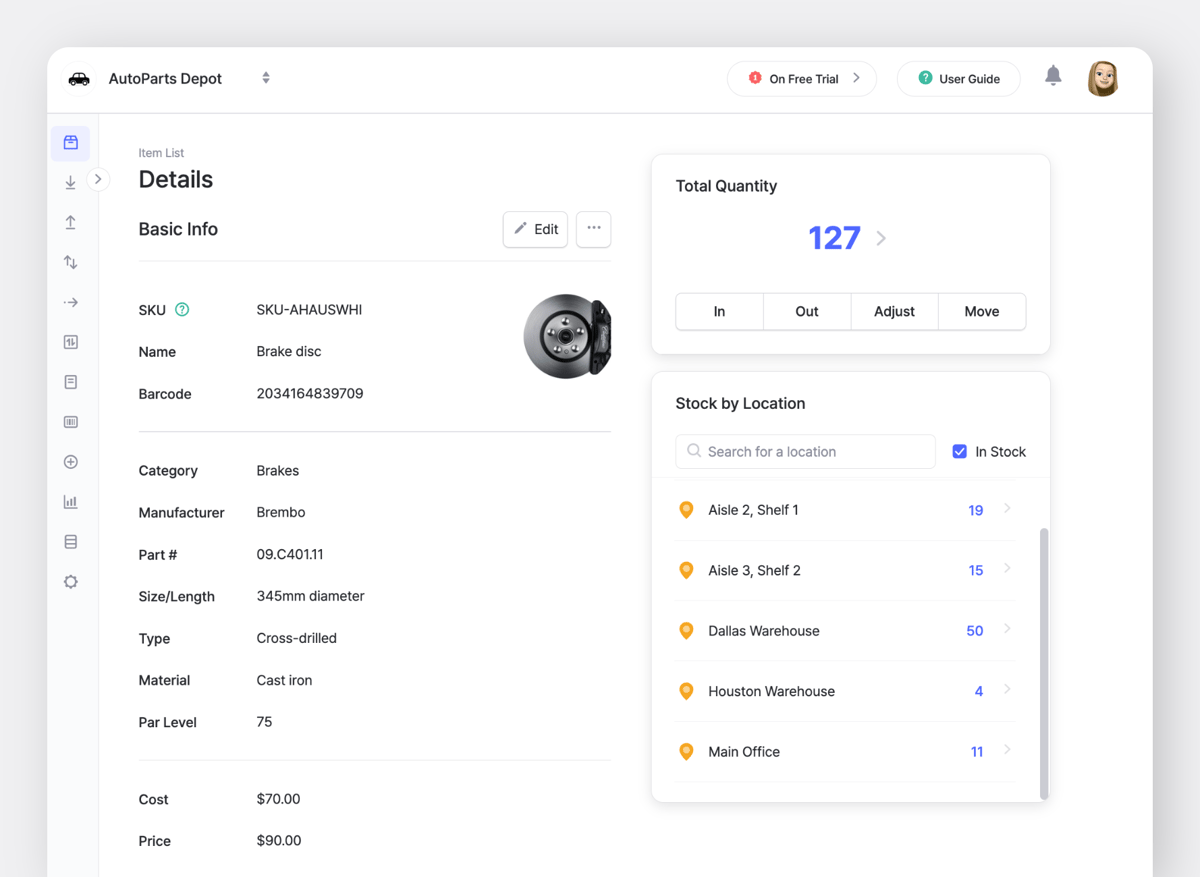Image resolution: width=1200 pixels, height=877 pixels.
Task: Expand Aisle 2, Shelf 1 row chevron
Action: 1007,509
